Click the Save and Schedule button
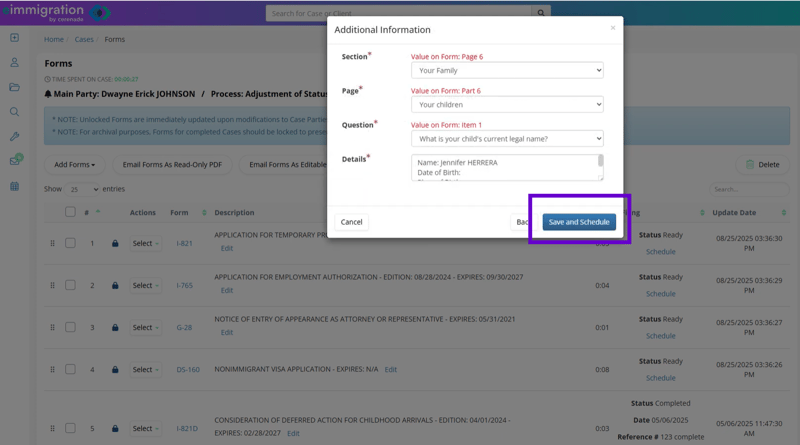The image size is (800, 445). (578, 222)
